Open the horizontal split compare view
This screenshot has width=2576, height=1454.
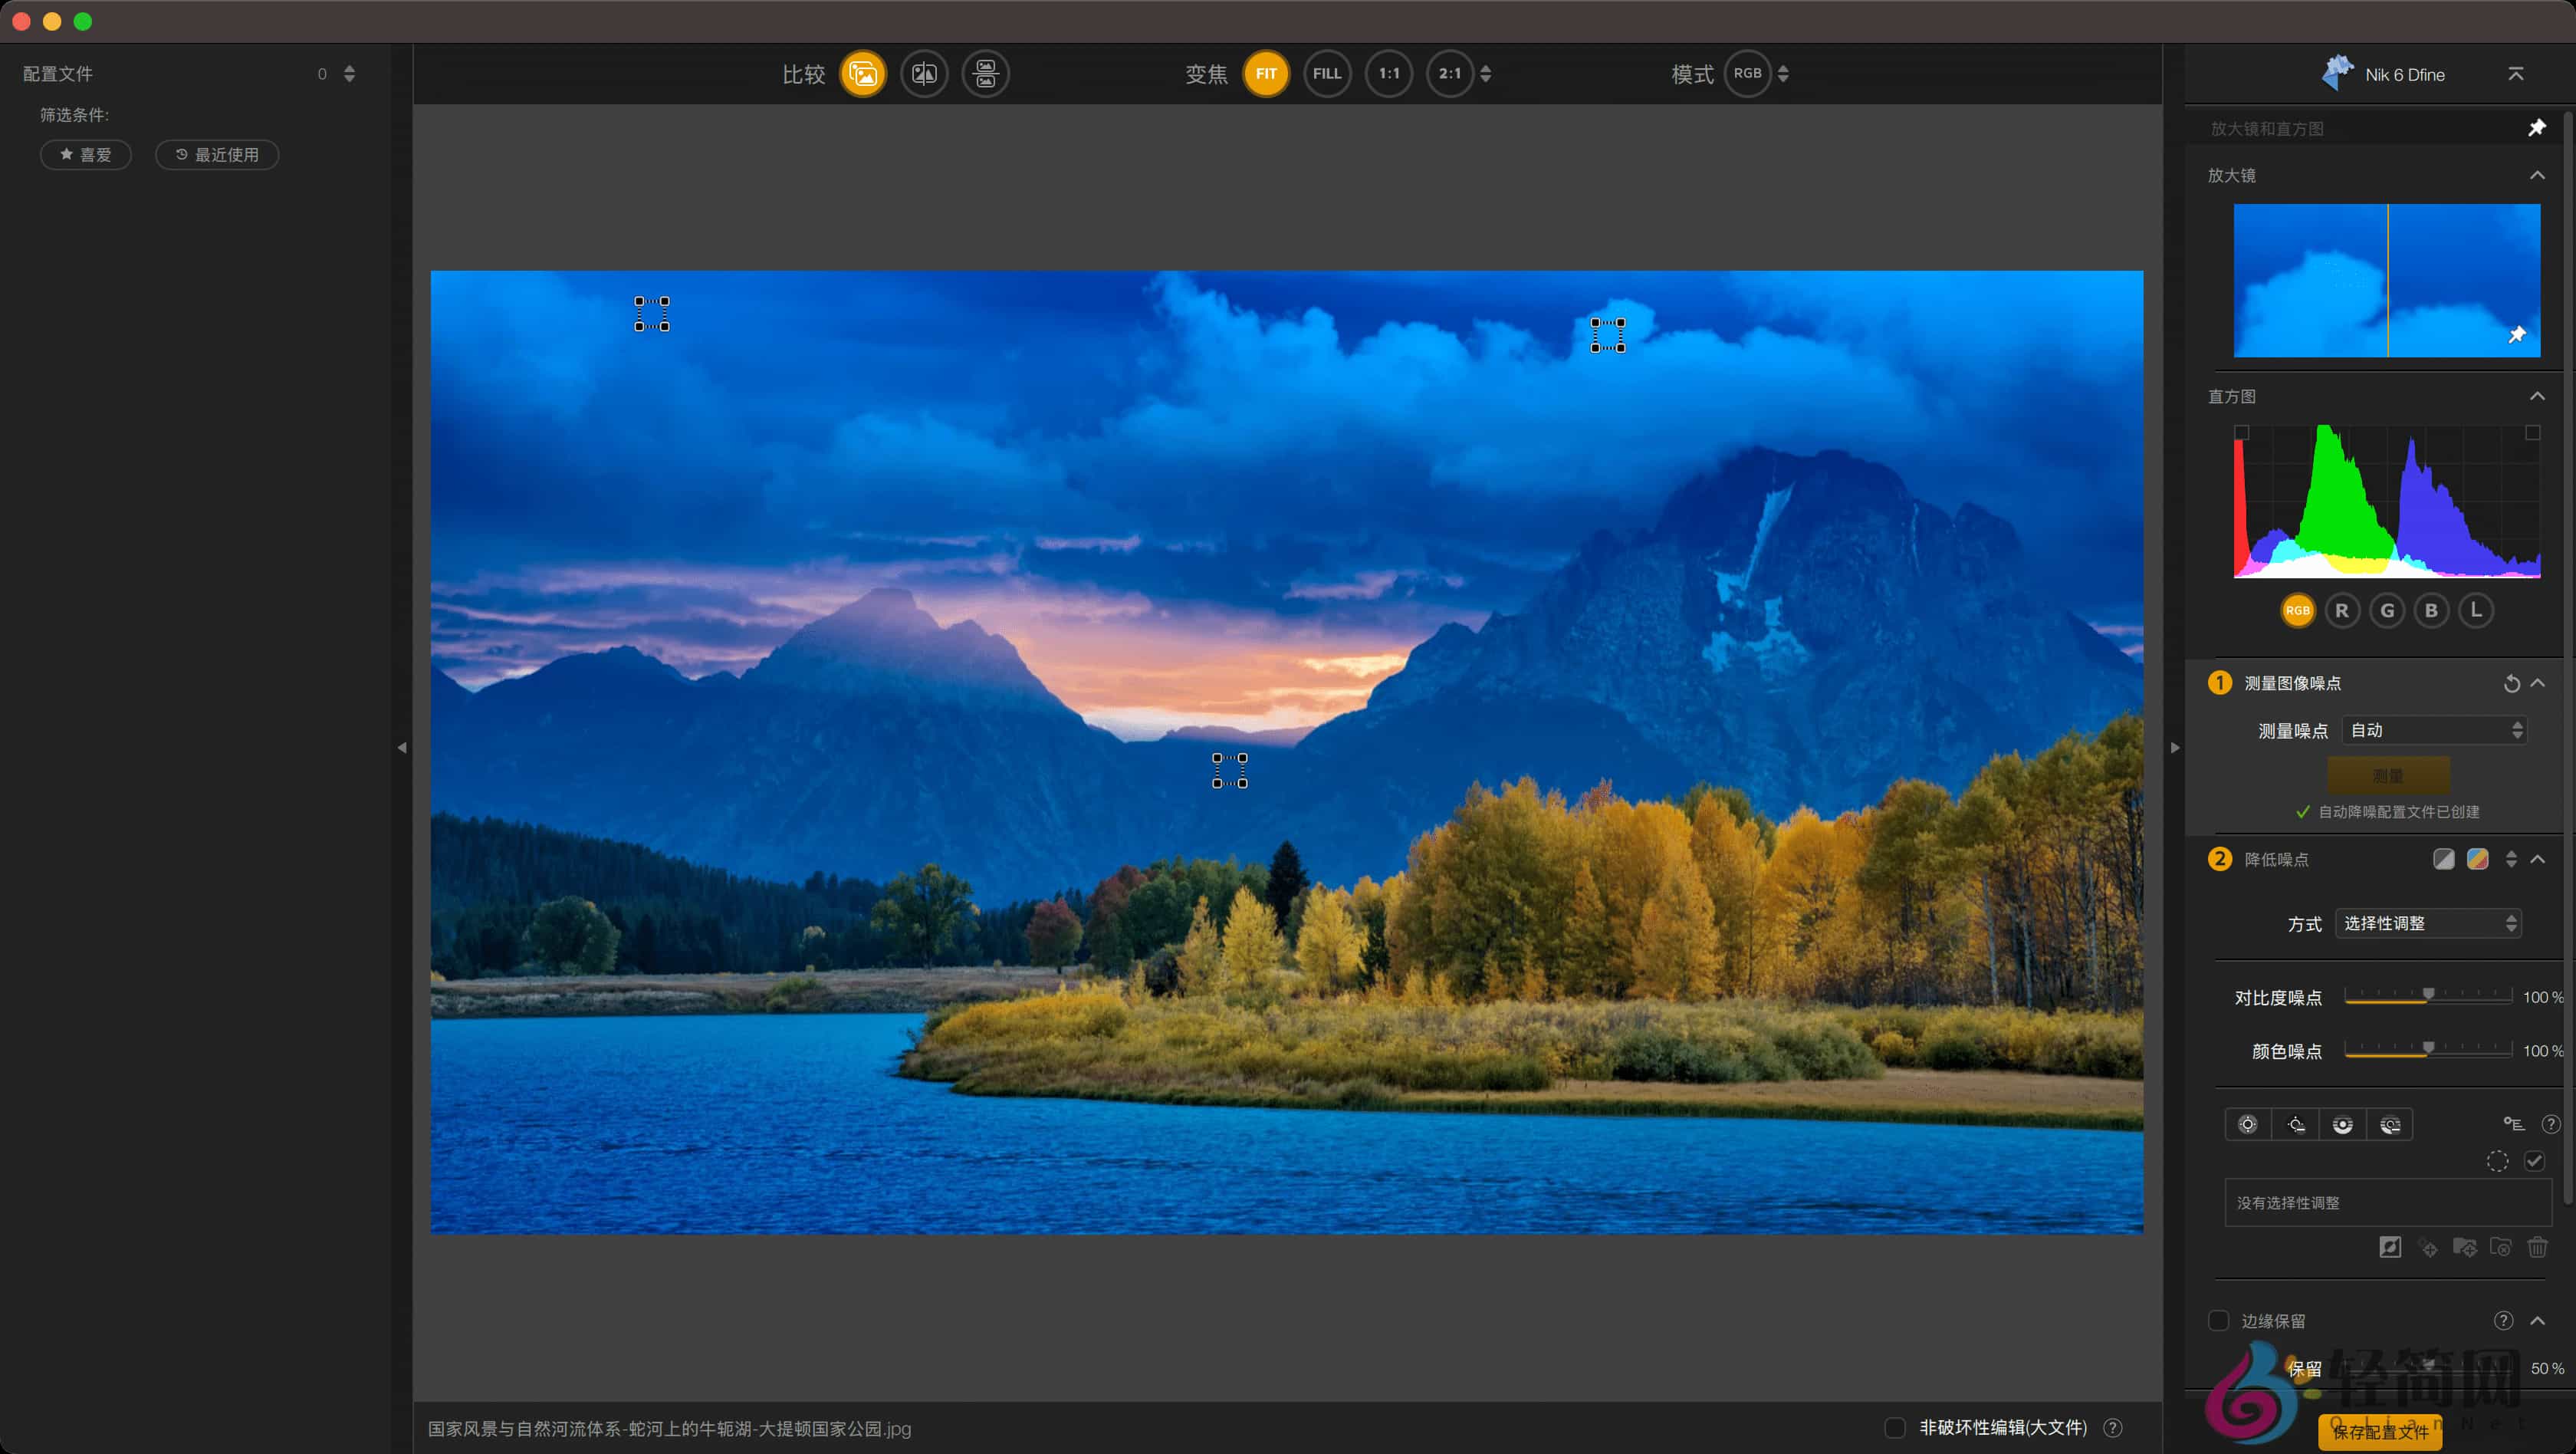(986, 73)
